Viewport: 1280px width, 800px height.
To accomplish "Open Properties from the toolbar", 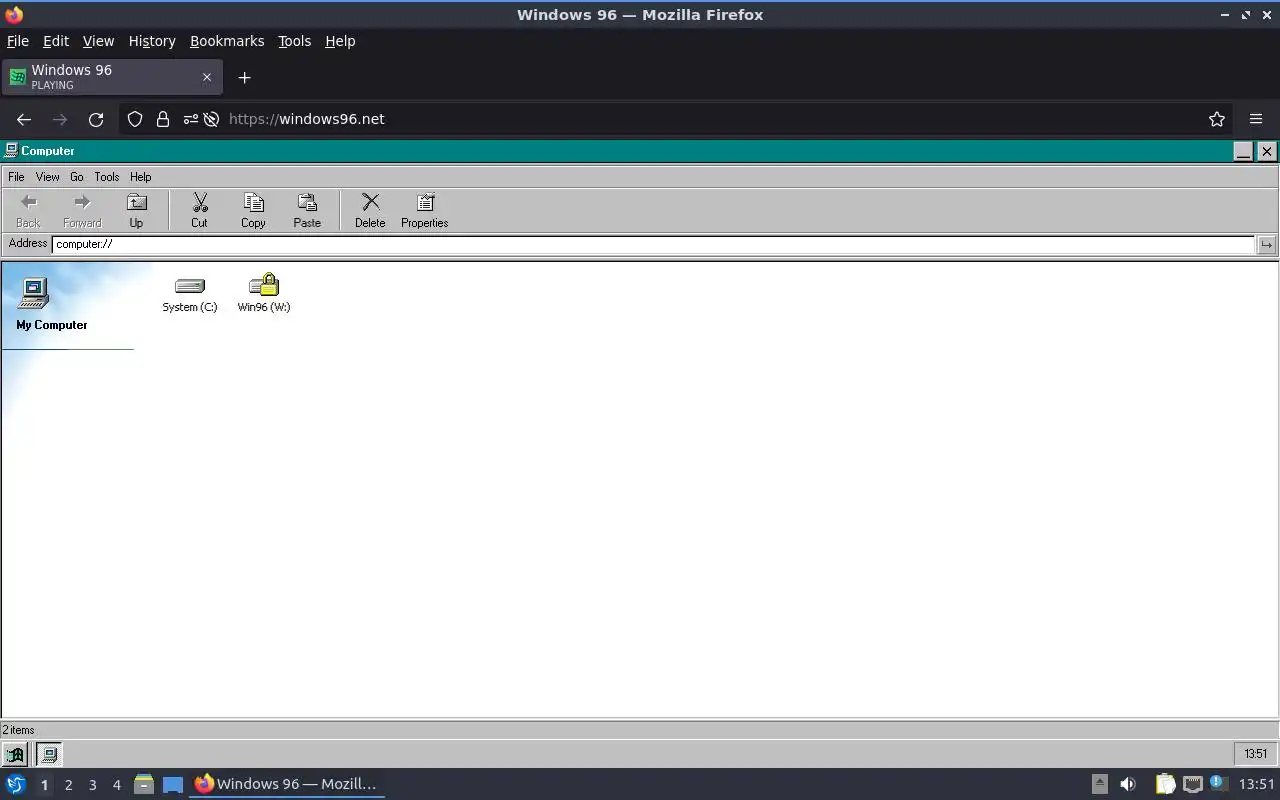I will pyautogui.click(x=424, y=211).
